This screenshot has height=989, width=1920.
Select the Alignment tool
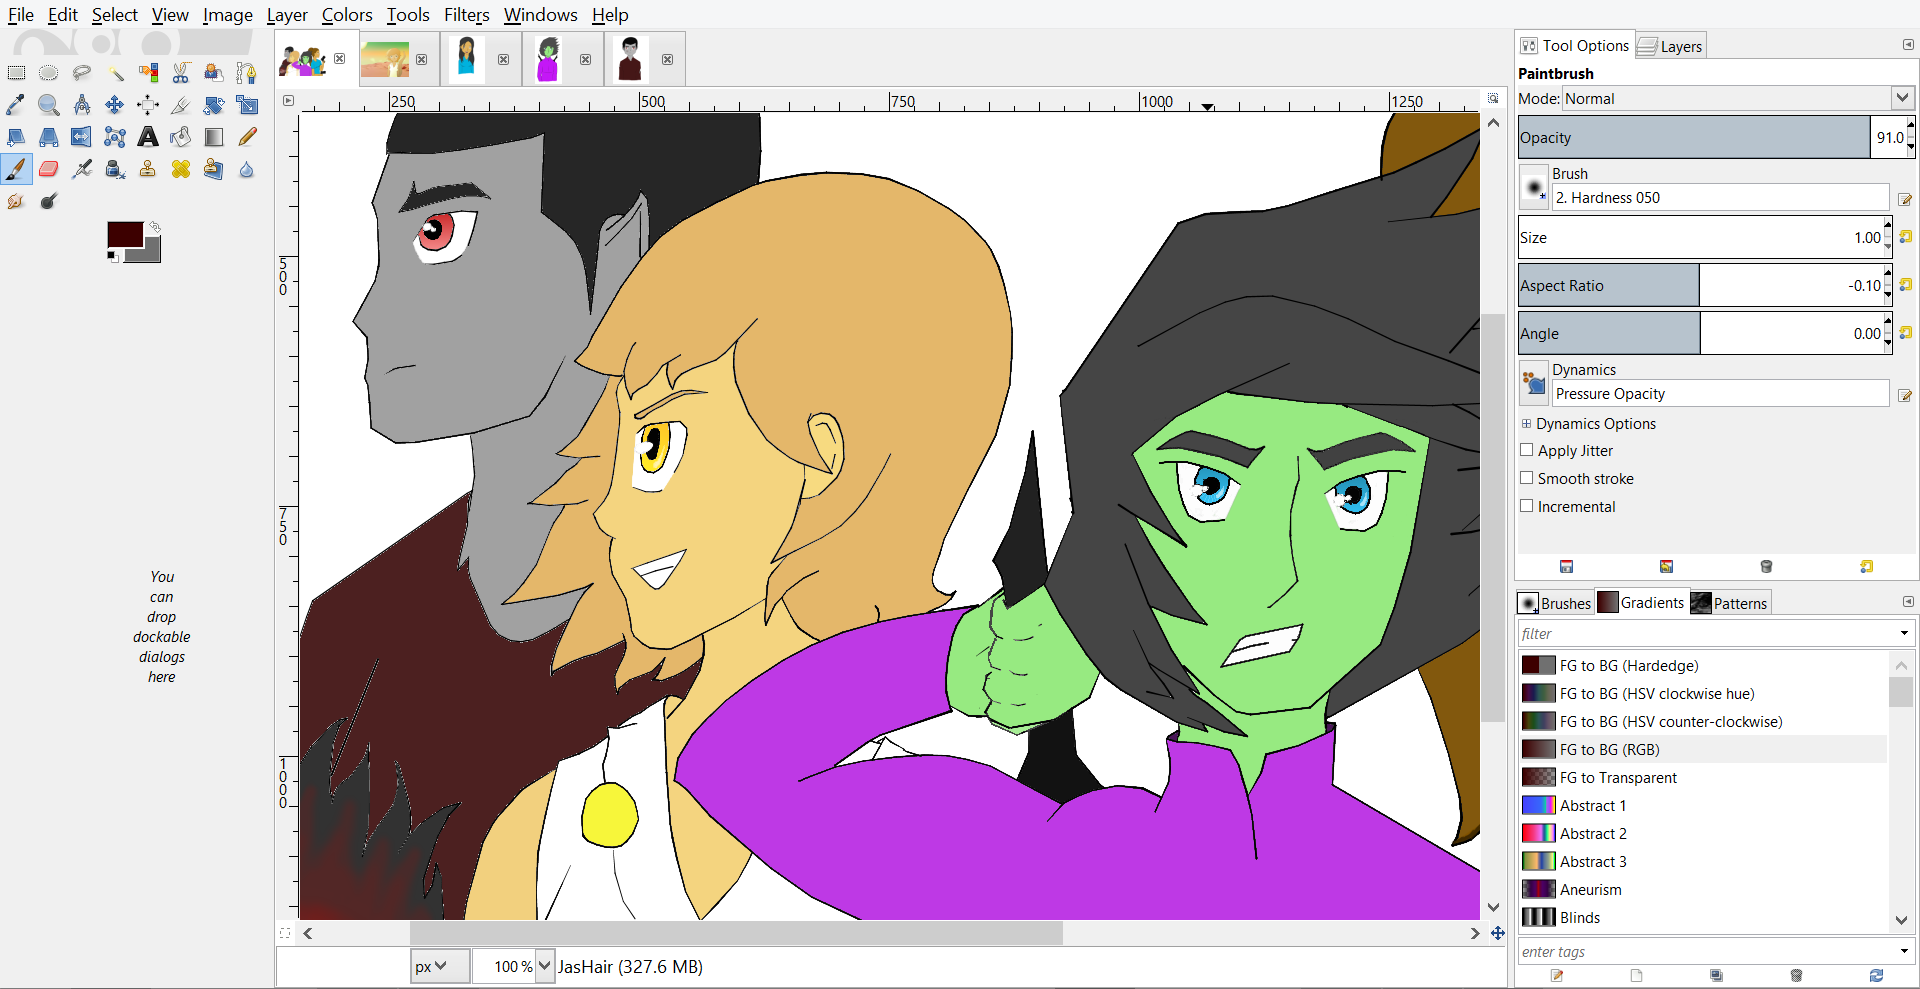(148, 105)
